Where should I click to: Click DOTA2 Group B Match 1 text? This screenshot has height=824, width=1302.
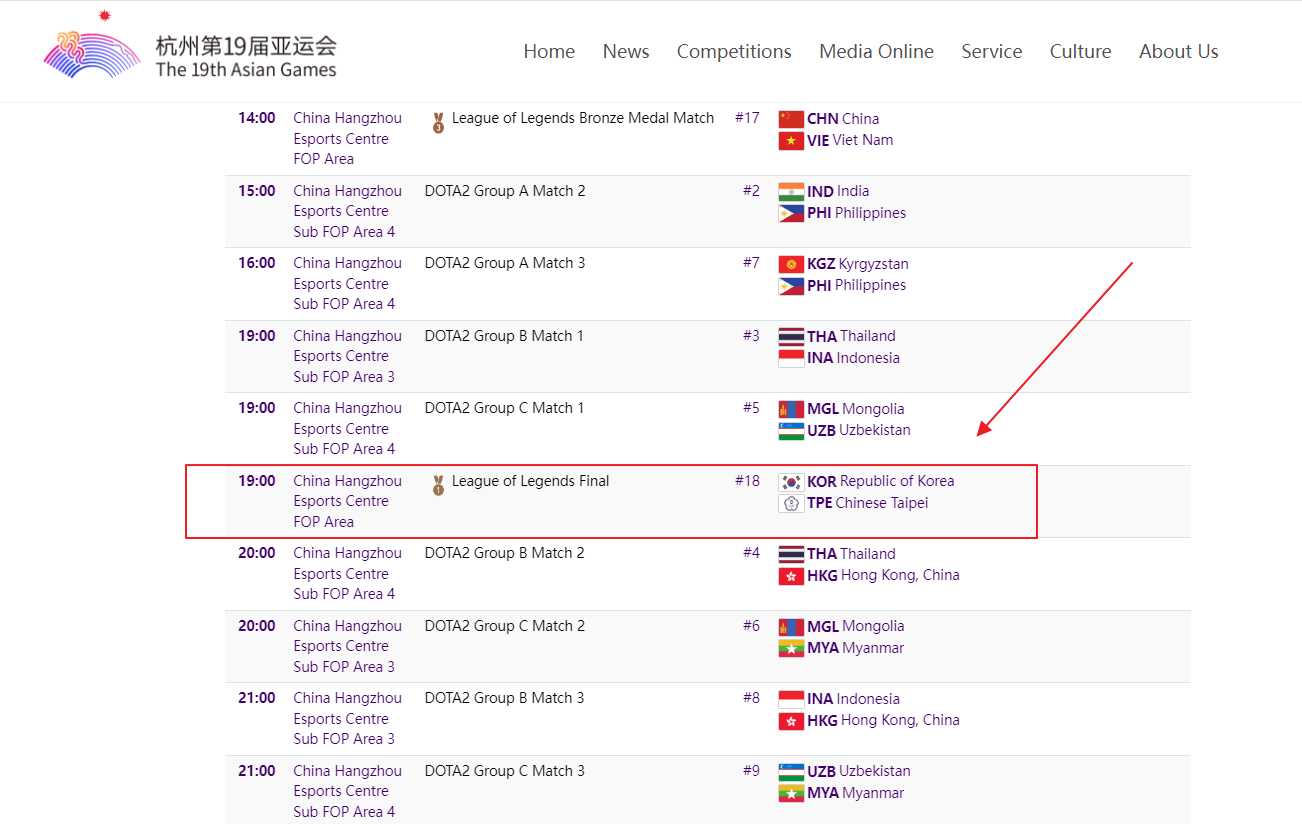[505, 336]
